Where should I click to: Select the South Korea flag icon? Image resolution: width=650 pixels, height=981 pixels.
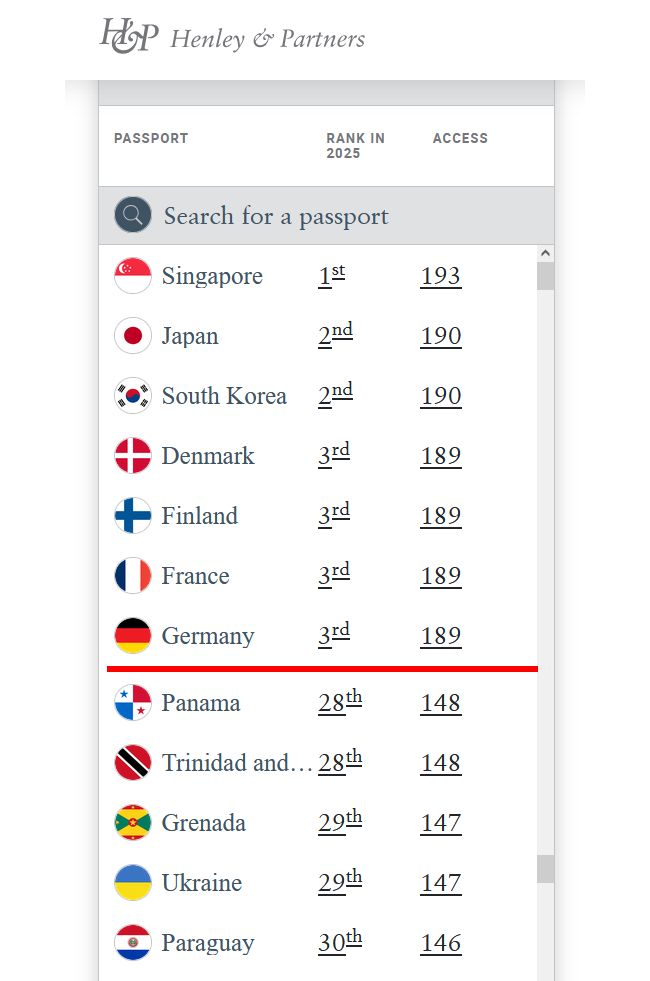133,396
